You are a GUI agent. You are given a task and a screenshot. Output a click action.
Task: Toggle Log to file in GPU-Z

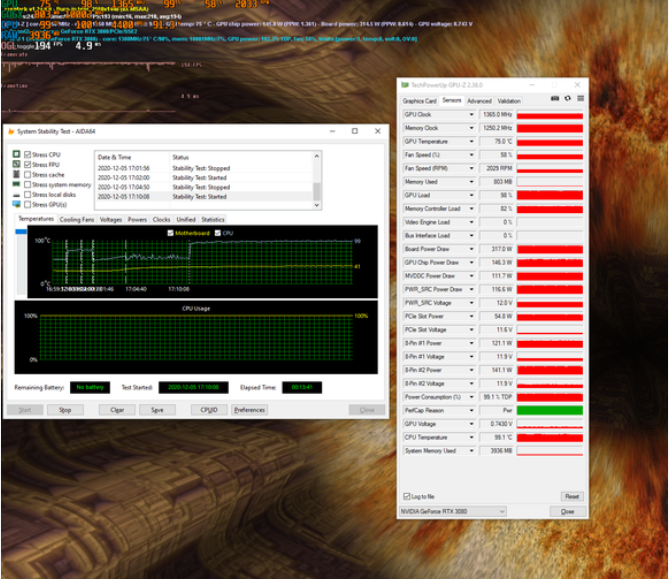pos(407,496)
